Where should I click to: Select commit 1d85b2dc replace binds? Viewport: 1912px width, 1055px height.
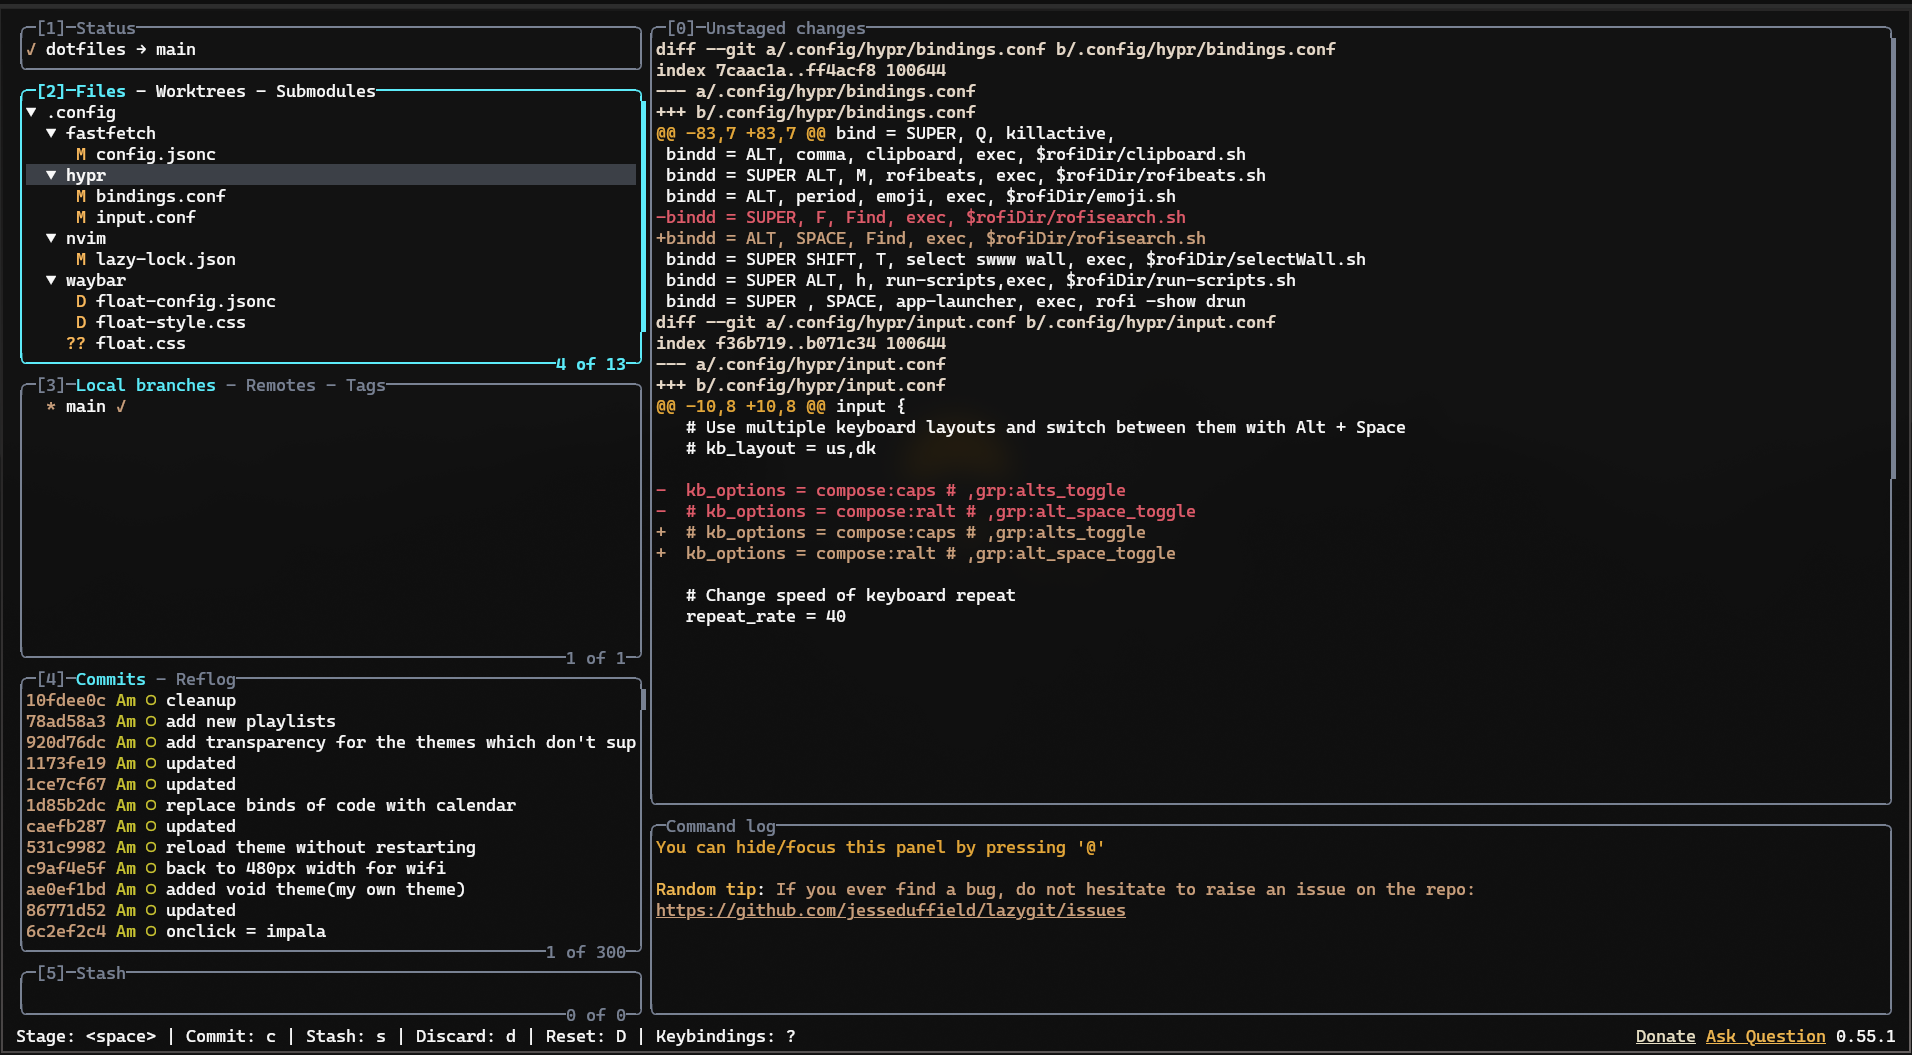coord(331,805)
